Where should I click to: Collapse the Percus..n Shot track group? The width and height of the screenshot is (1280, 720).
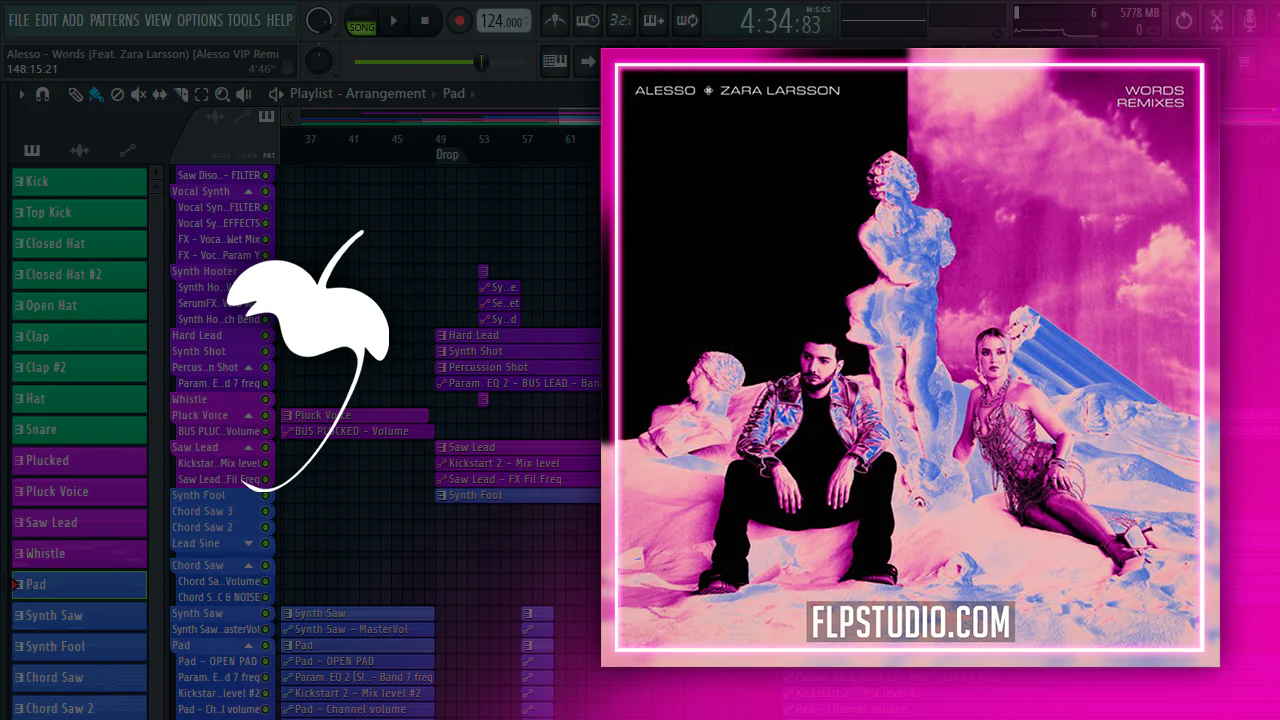point(249,368)
